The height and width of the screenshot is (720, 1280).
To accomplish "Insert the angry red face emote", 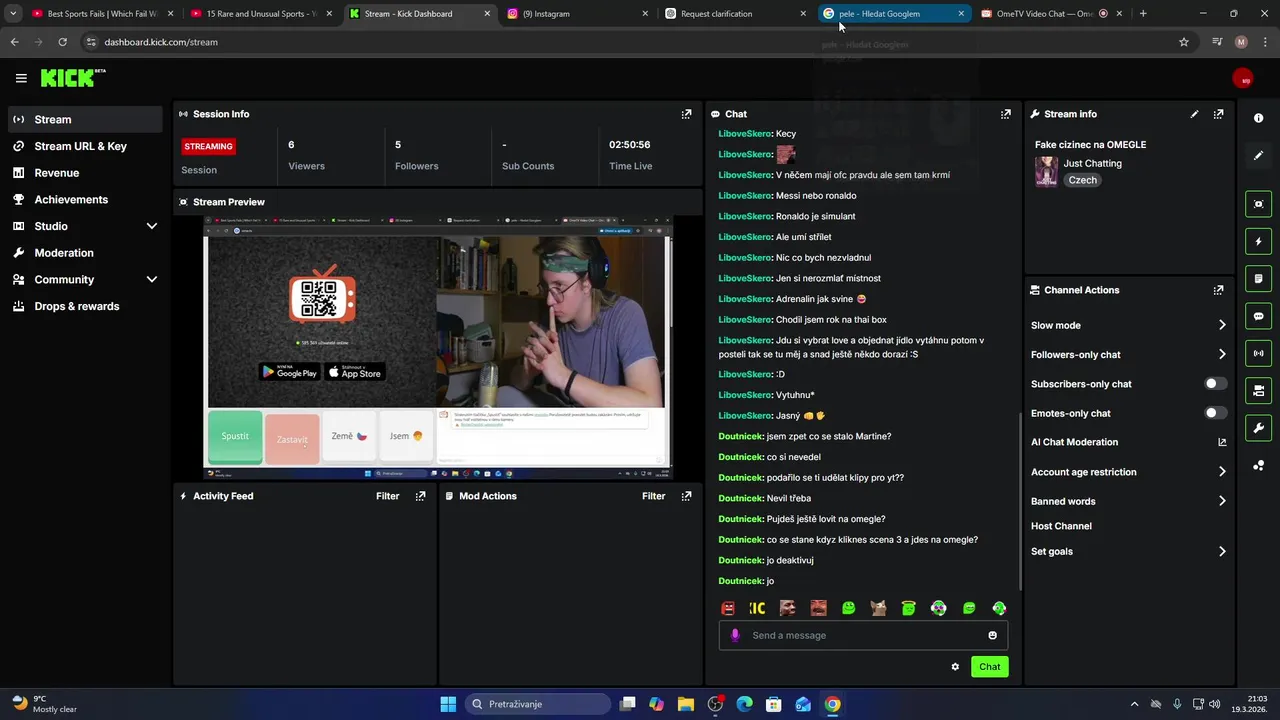I will [728, 608].
